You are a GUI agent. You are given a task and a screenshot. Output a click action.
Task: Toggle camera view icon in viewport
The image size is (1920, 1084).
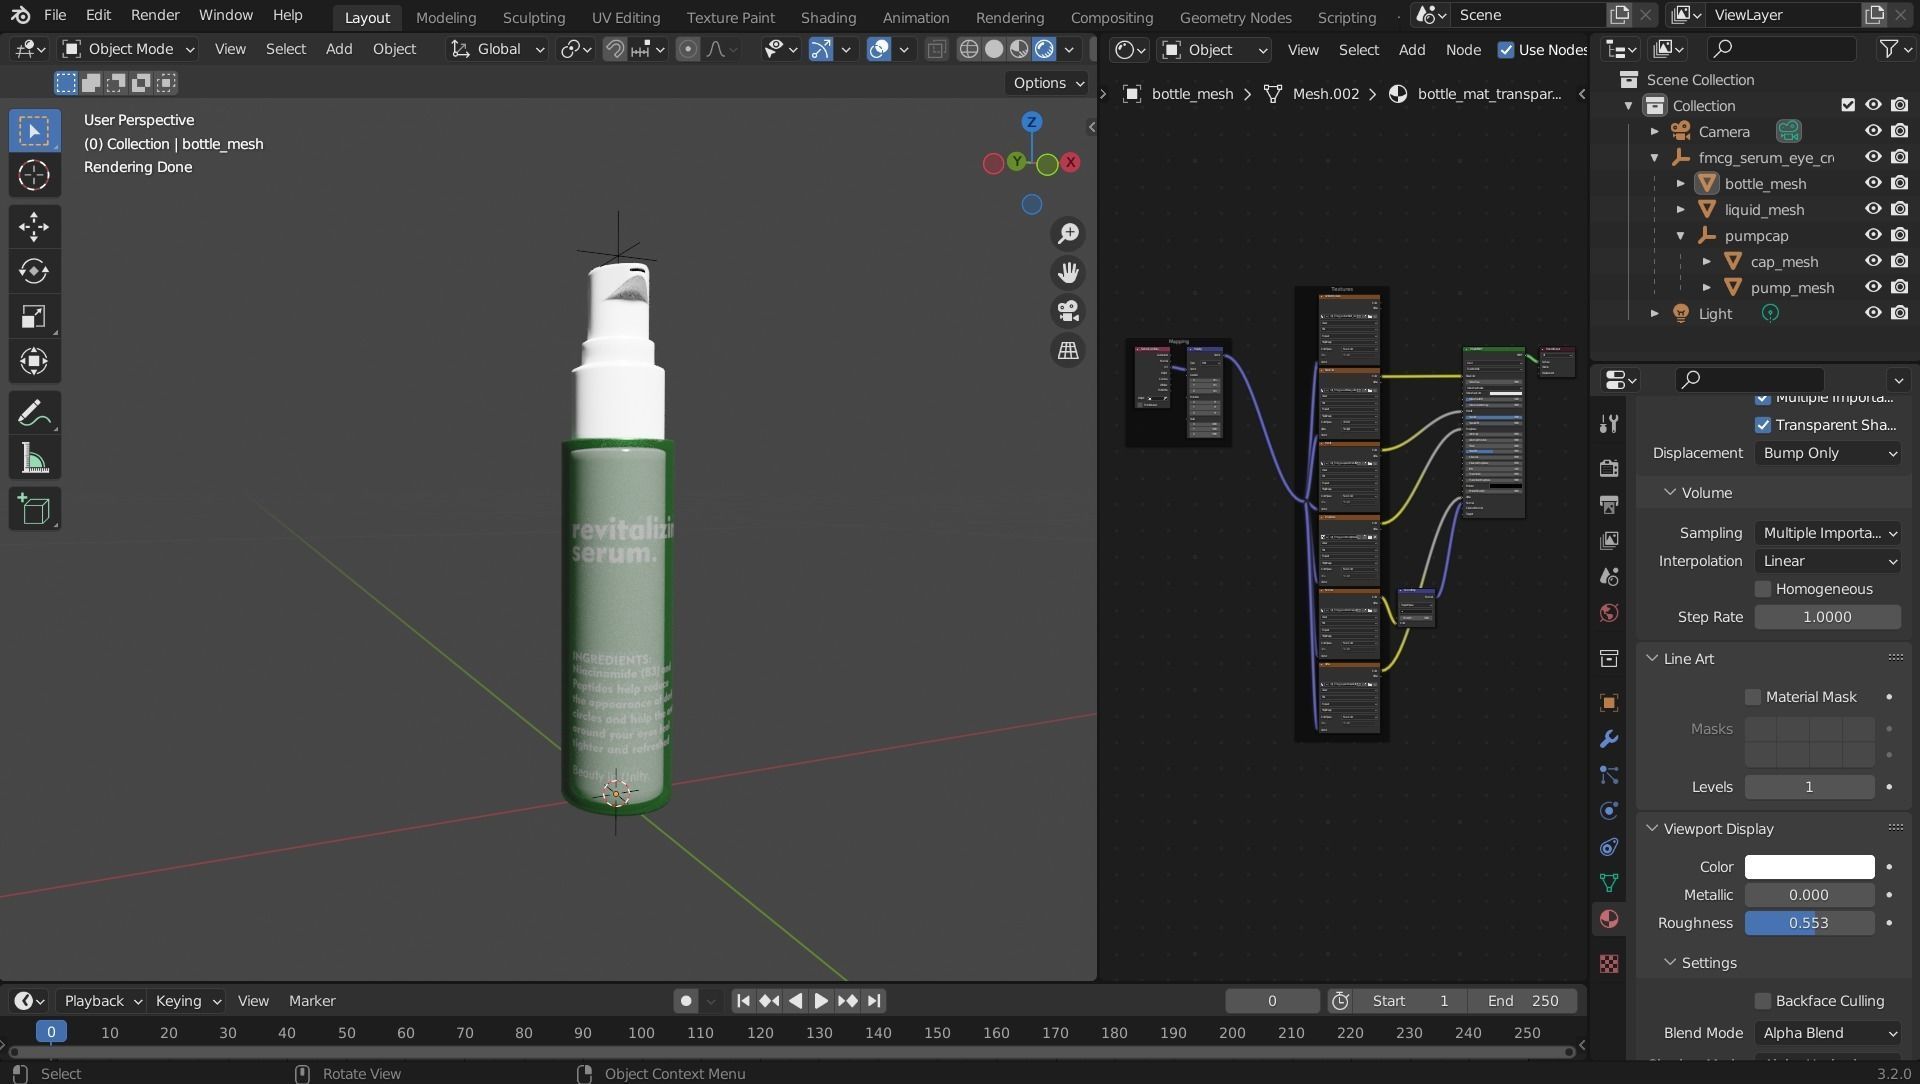pyautogui.click(x=1068, y=311)
